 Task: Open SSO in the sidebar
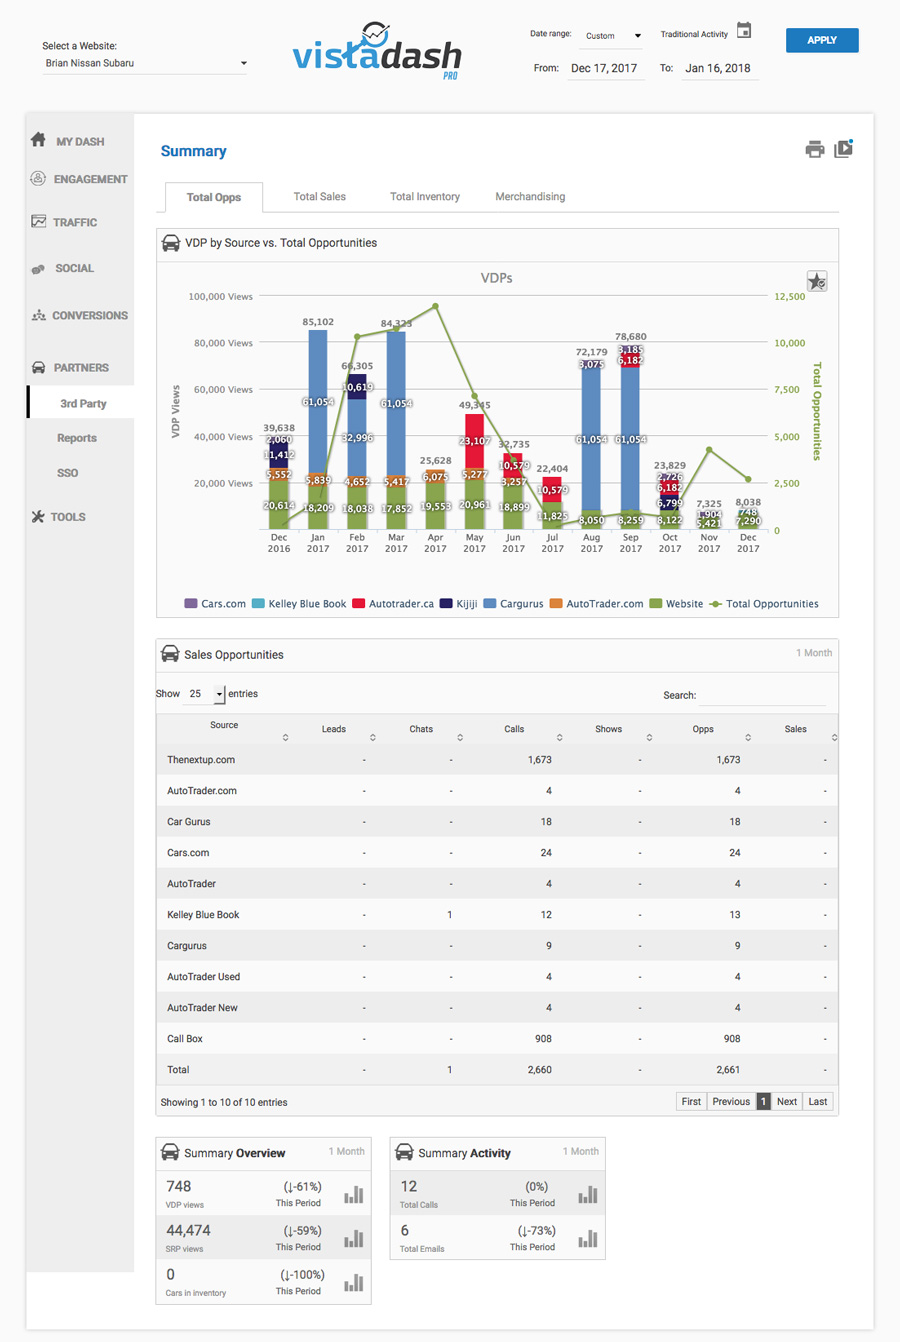[67, 473]
